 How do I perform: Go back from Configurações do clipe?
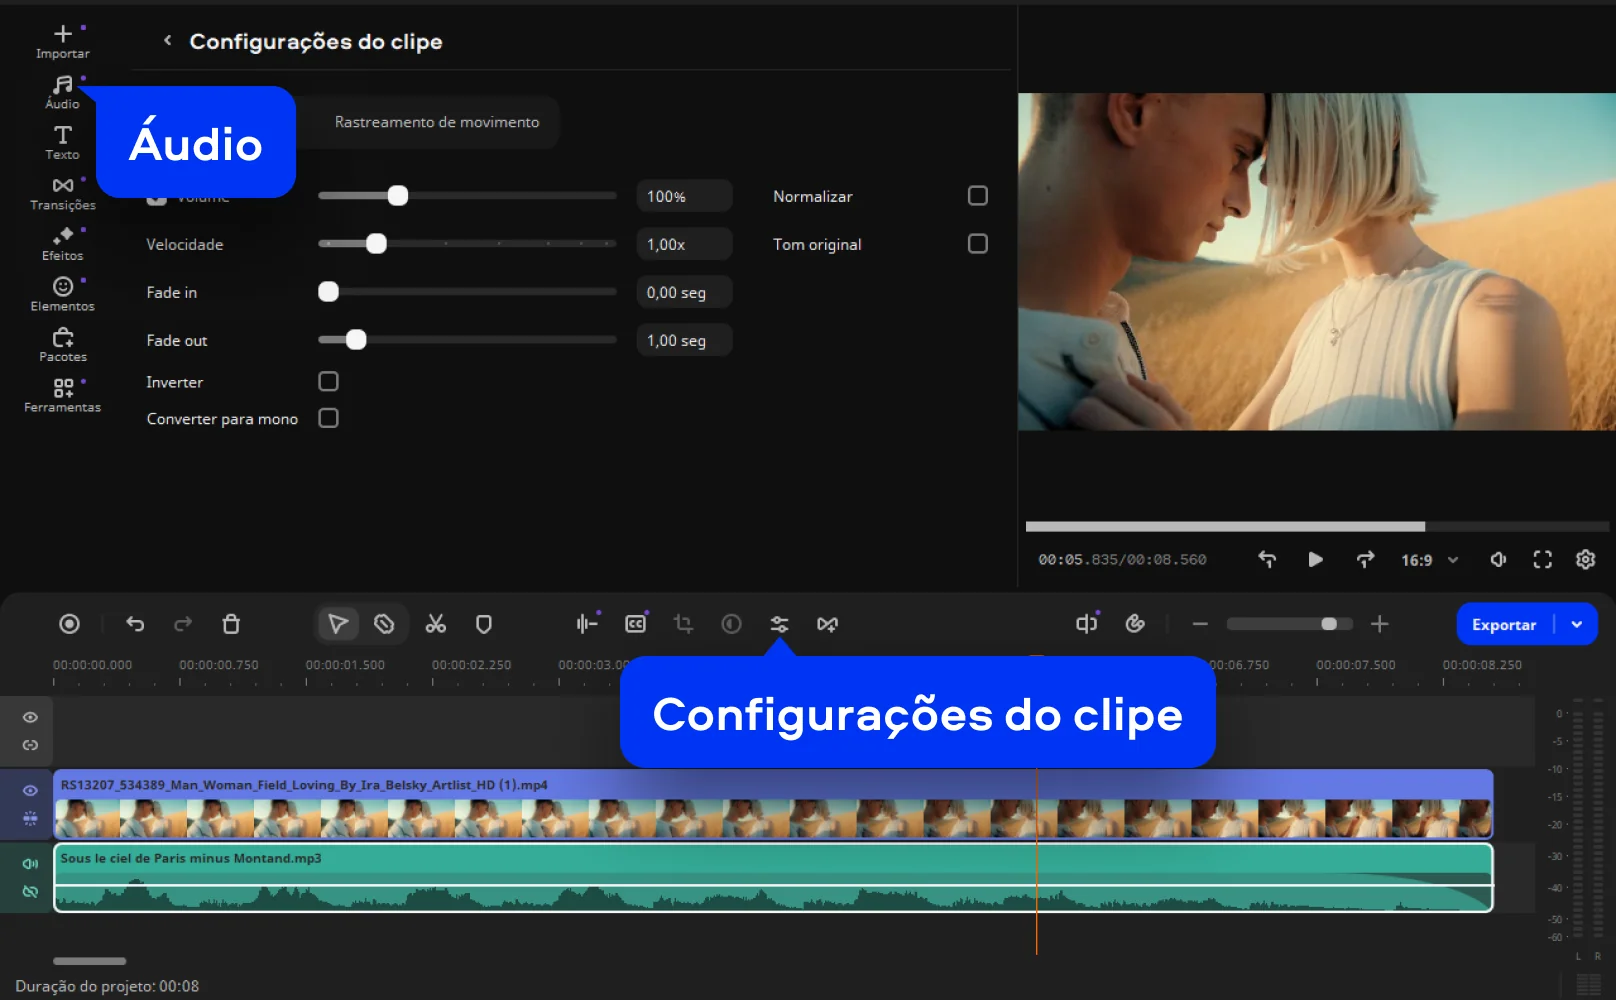[x=167, y=41]
